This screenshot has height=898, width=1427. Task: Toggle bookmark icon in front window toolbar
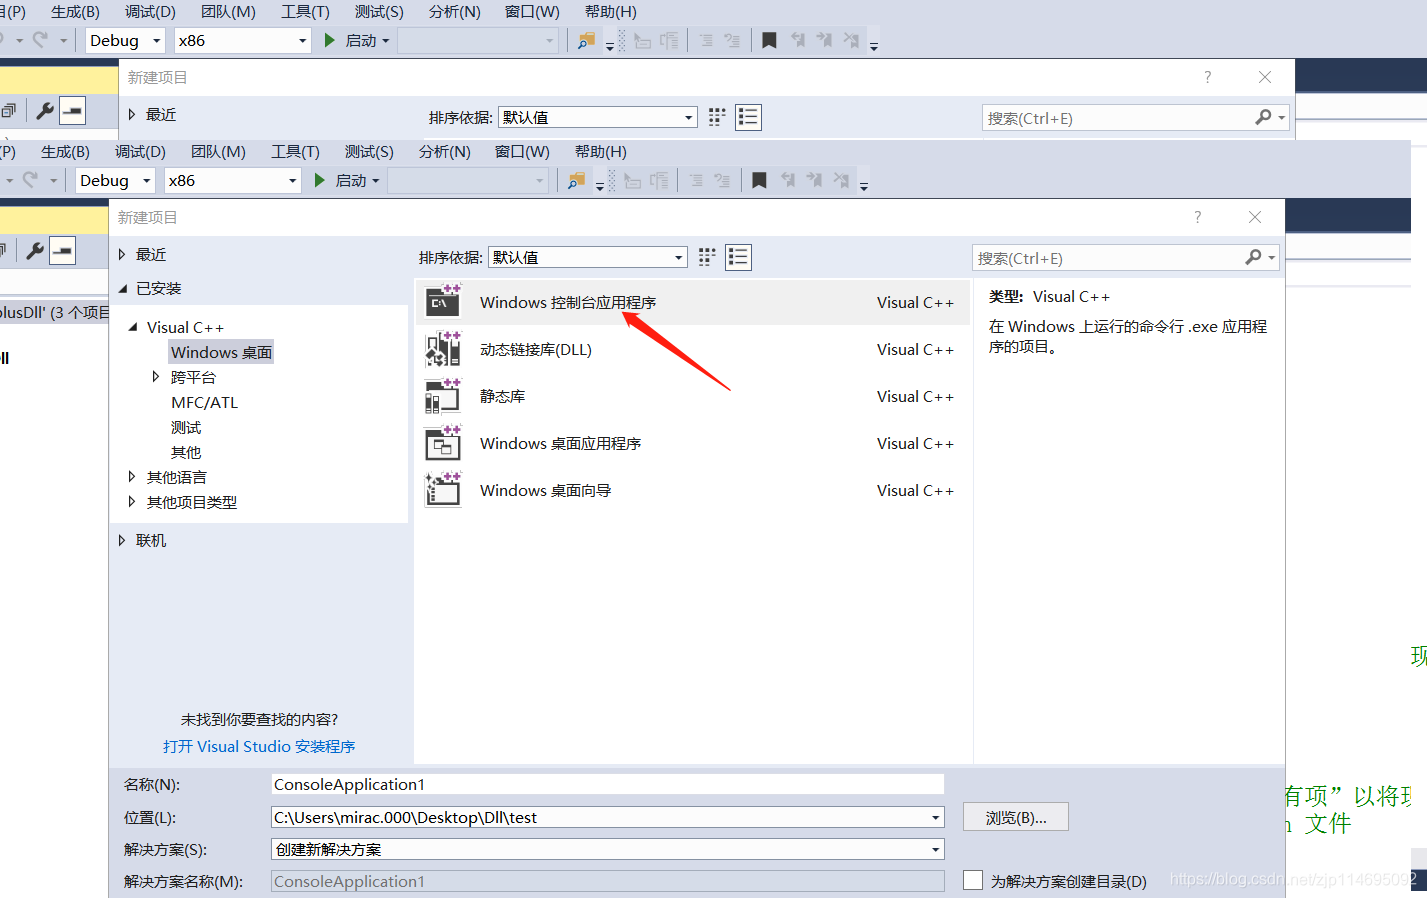pyautogui.click(x=759, y=180)
